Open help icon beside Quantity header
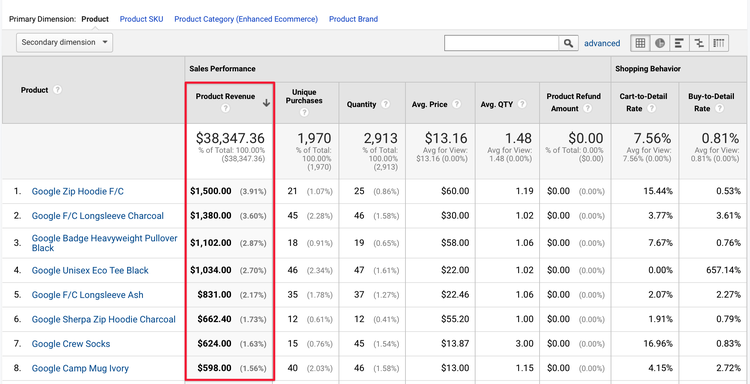Screen dimensions: 750x384 coord(386,104)
